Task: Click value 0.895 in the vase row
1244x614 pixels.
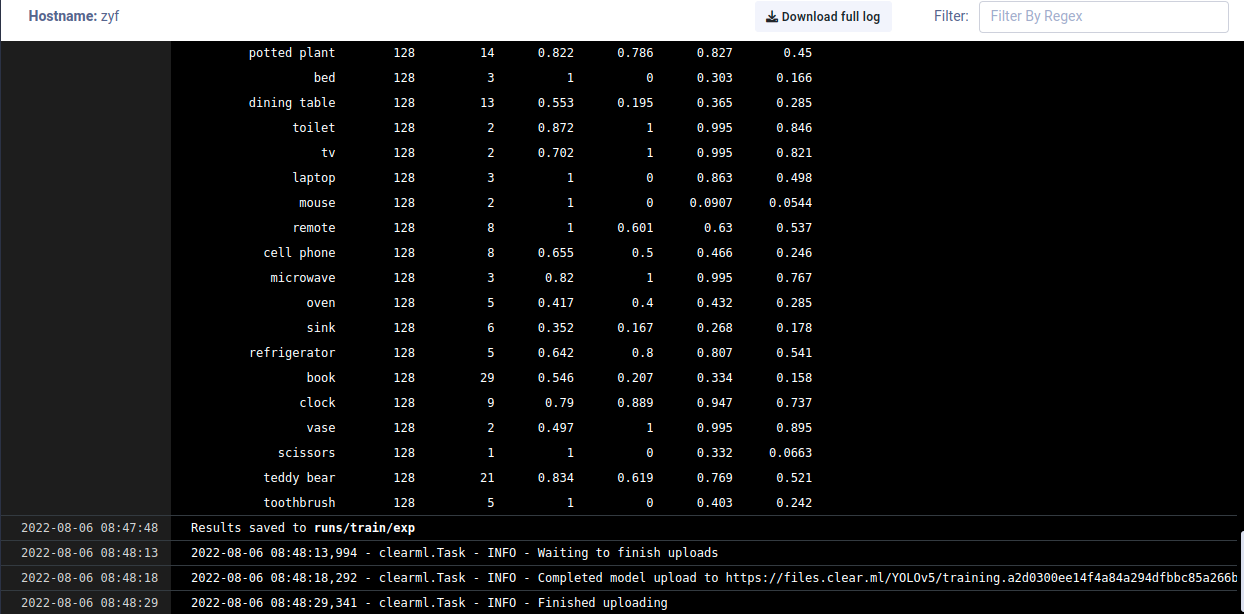Action: (x=794, y=428)
